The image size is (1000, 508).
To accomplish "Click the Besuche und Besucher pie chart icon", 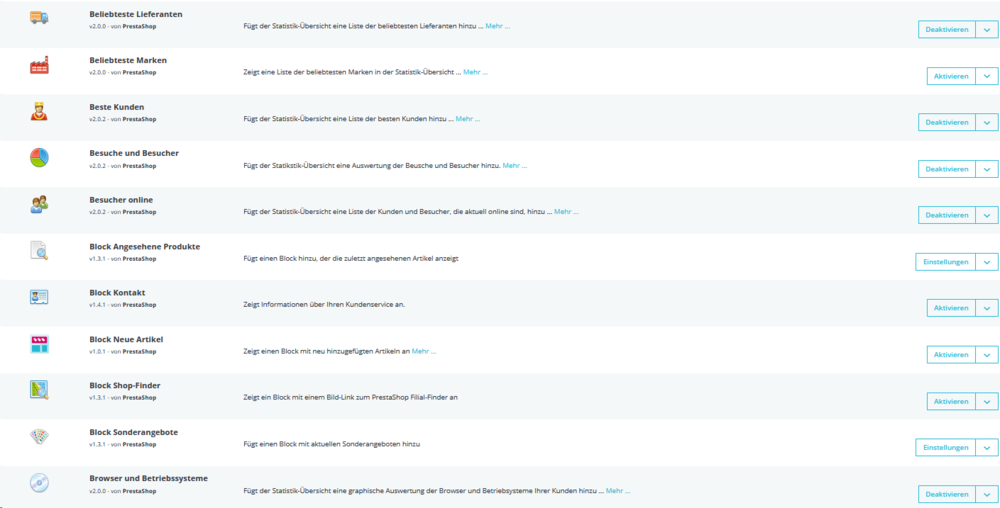I will [x=39, y=157].
